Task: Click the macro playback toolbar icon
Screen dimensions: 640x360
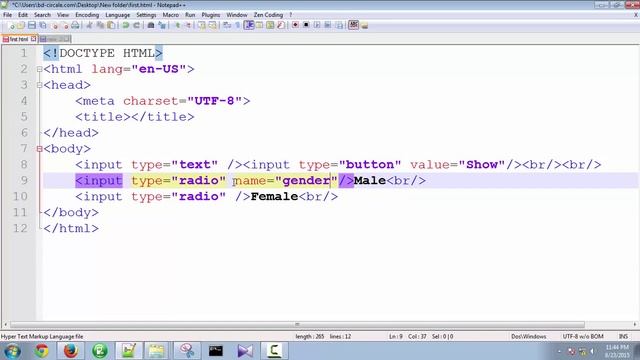Action: click(317, 25)
